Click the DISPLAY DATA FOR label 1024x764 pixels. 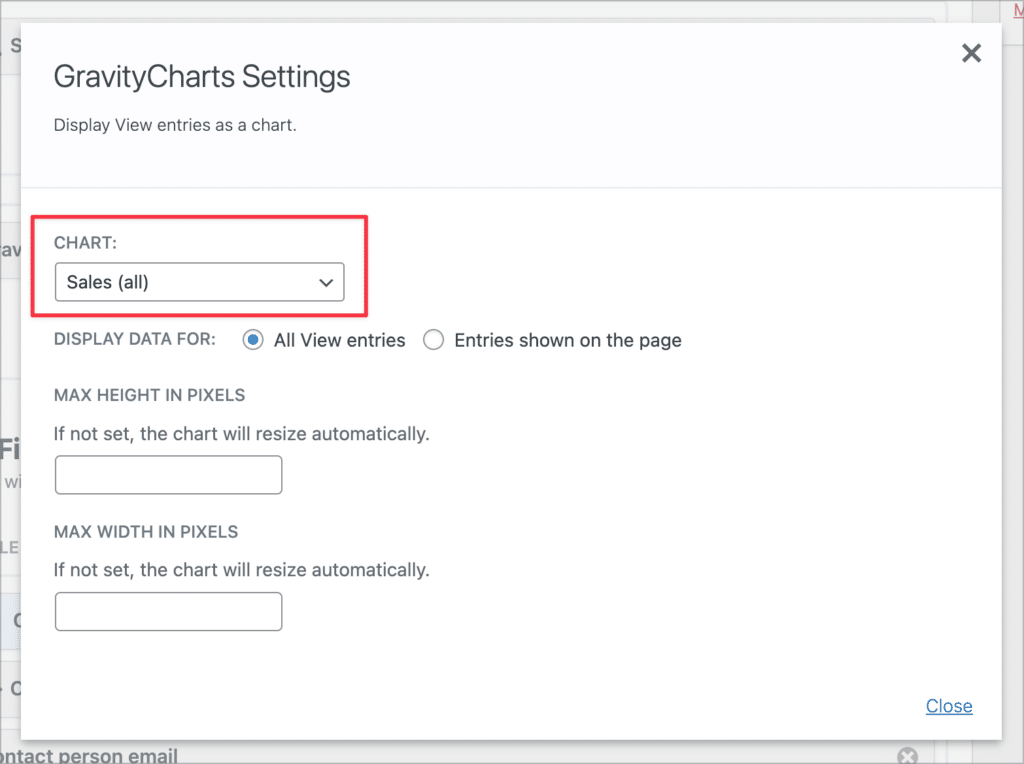pyautogui.click(x=135, y=340)
